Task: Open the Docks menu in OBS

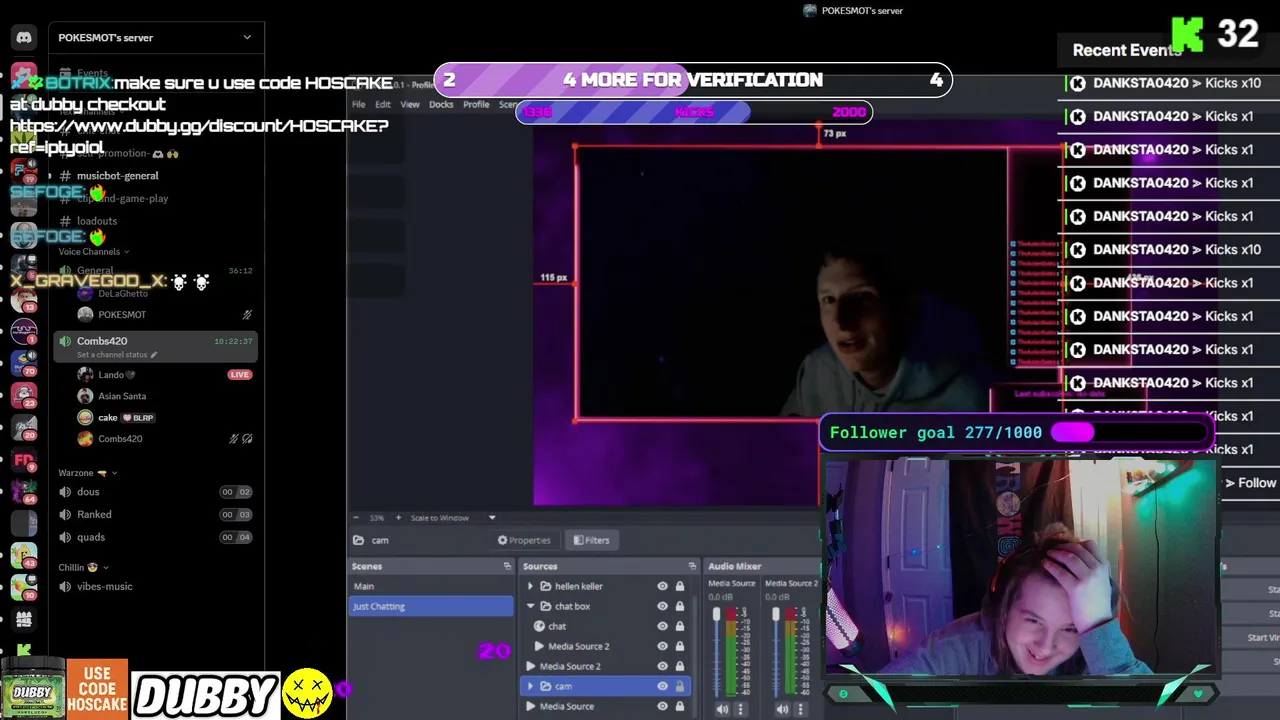Action: 441,104
